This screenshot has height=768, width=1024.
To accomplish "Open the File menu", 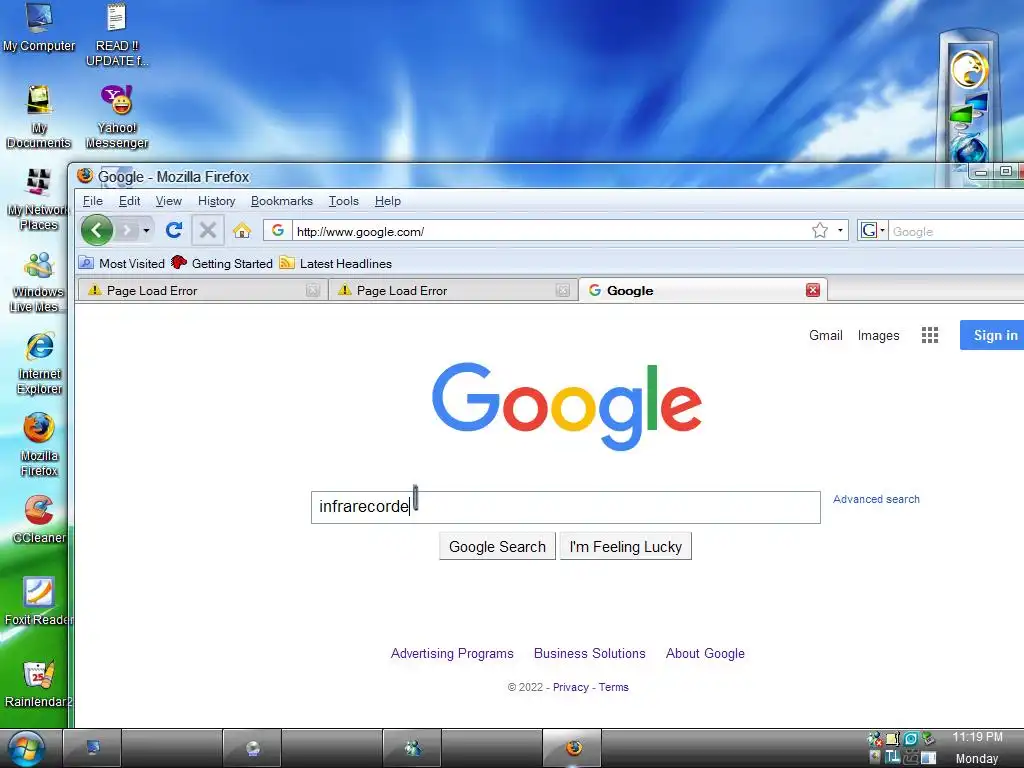I will click(93, 201).
